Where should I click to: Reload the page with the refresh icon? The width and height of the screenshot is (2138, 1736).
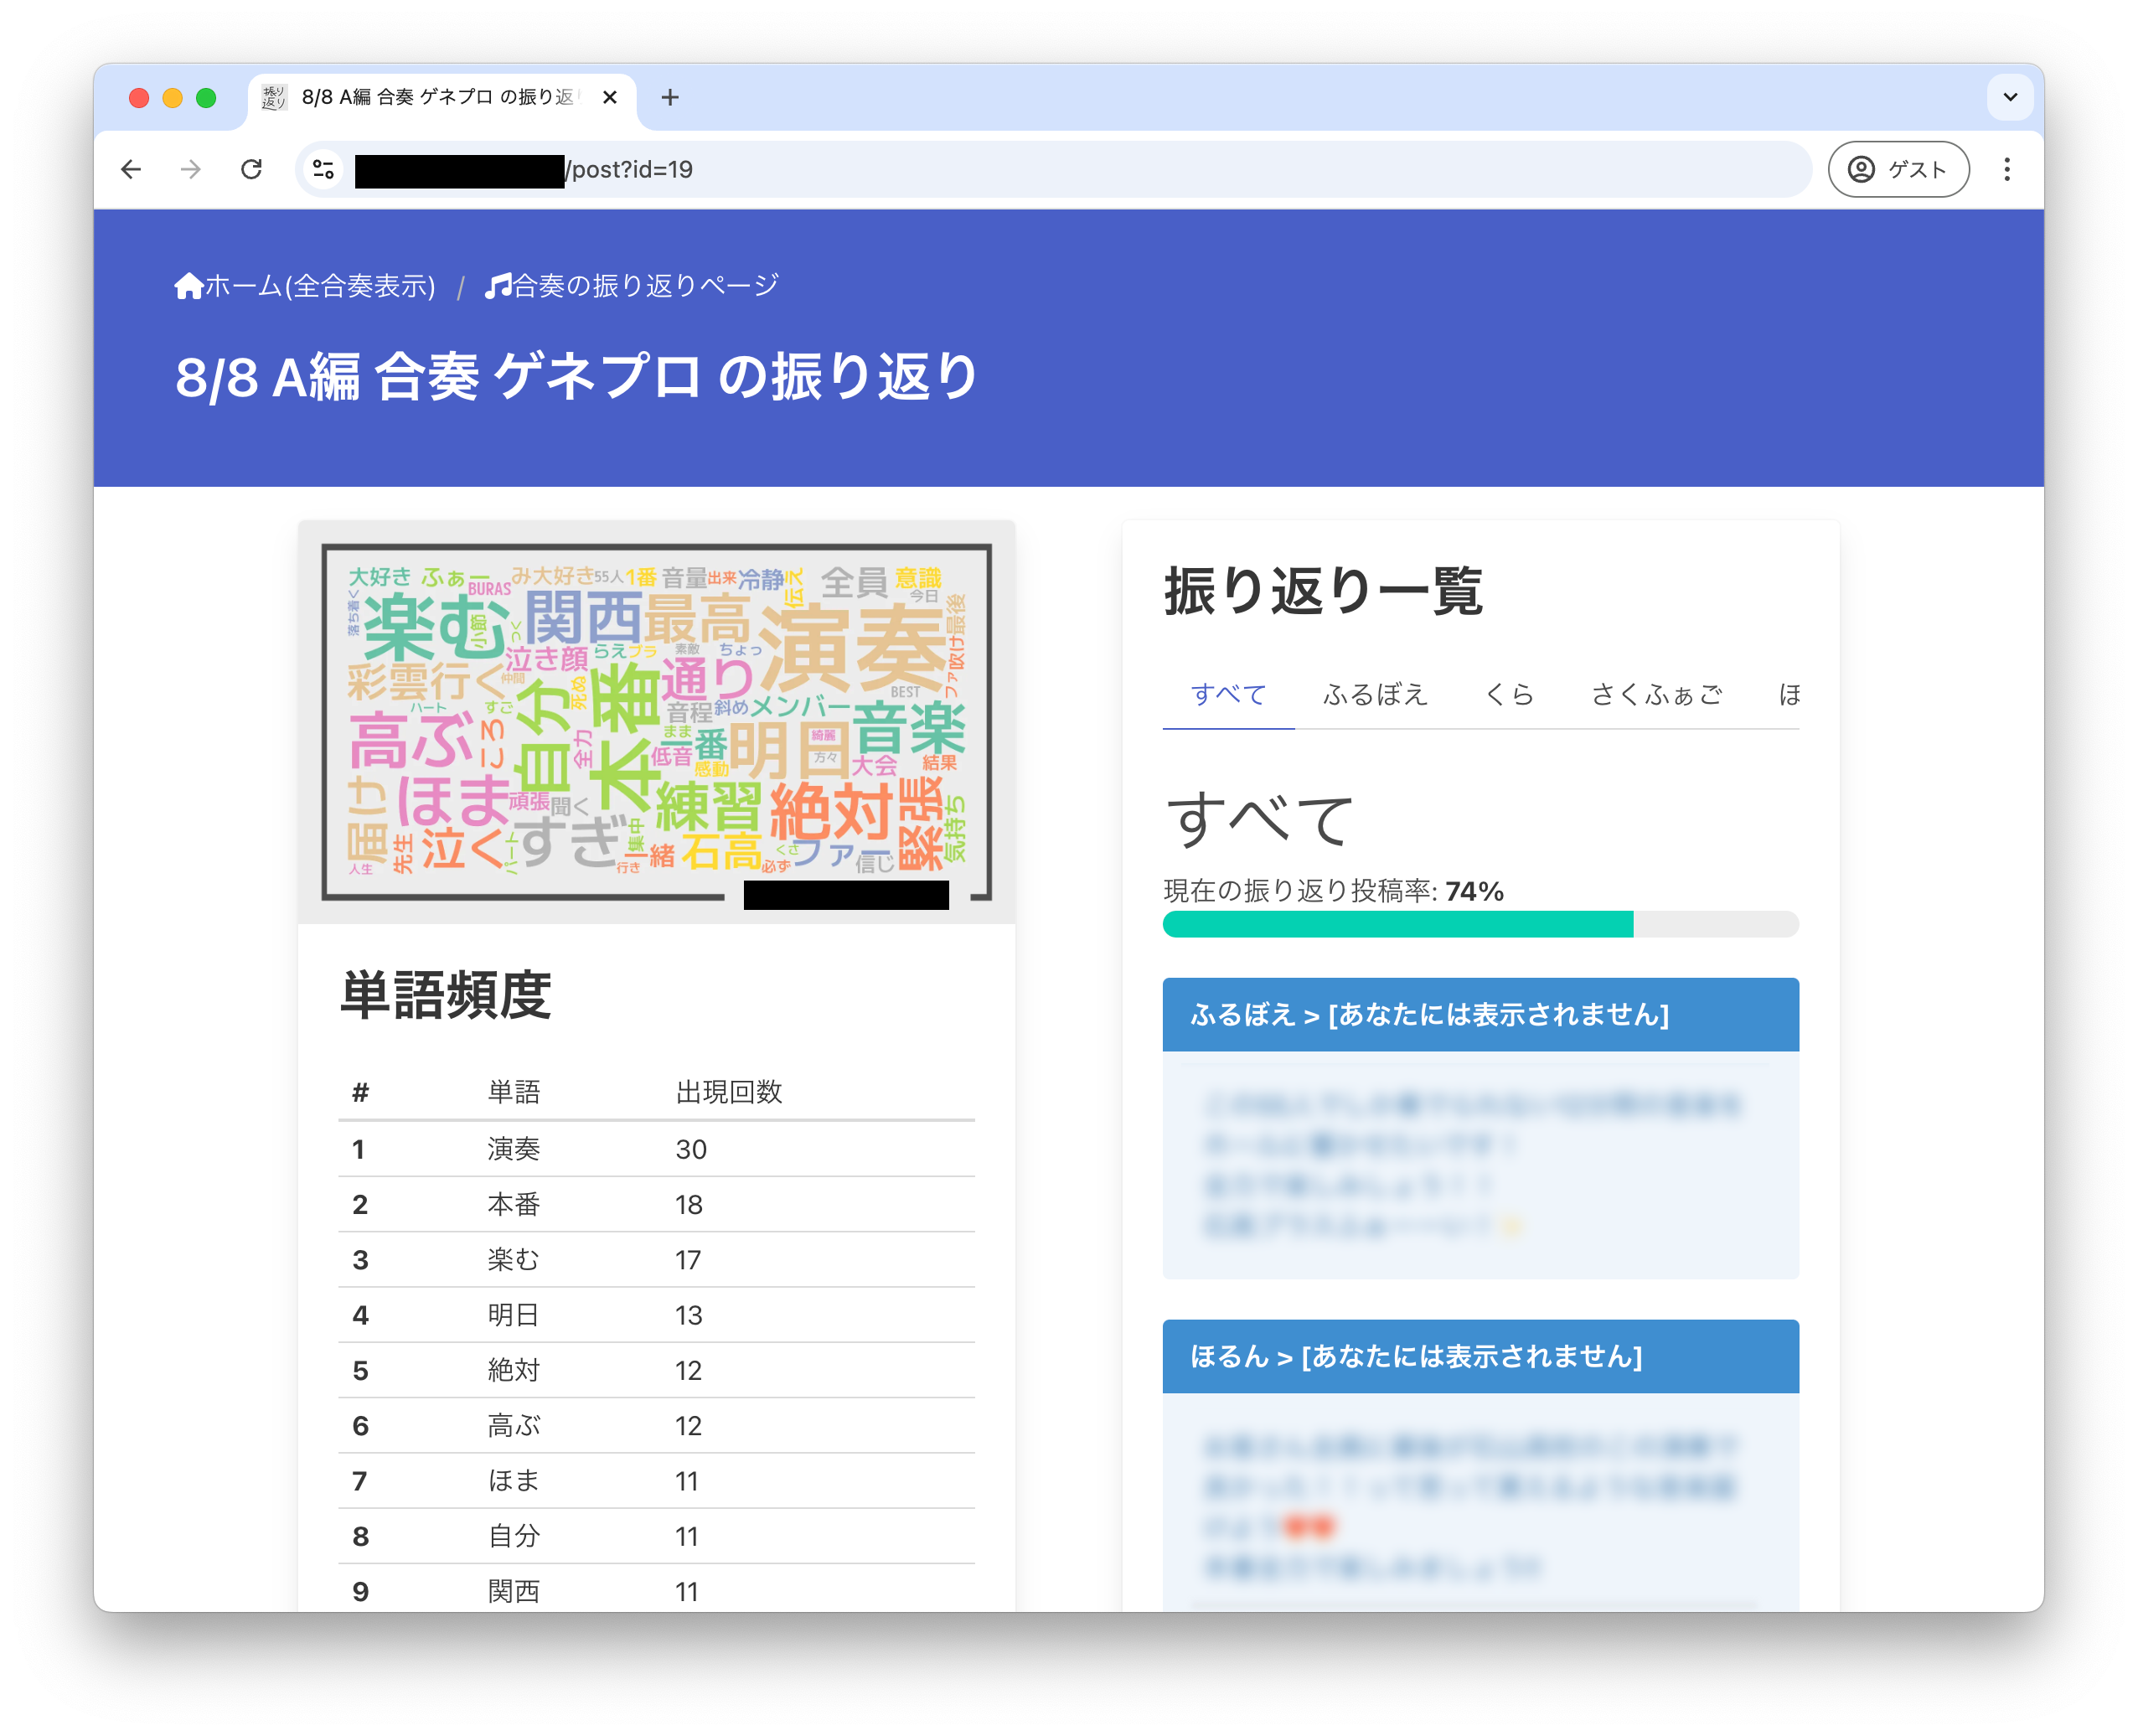251,169
